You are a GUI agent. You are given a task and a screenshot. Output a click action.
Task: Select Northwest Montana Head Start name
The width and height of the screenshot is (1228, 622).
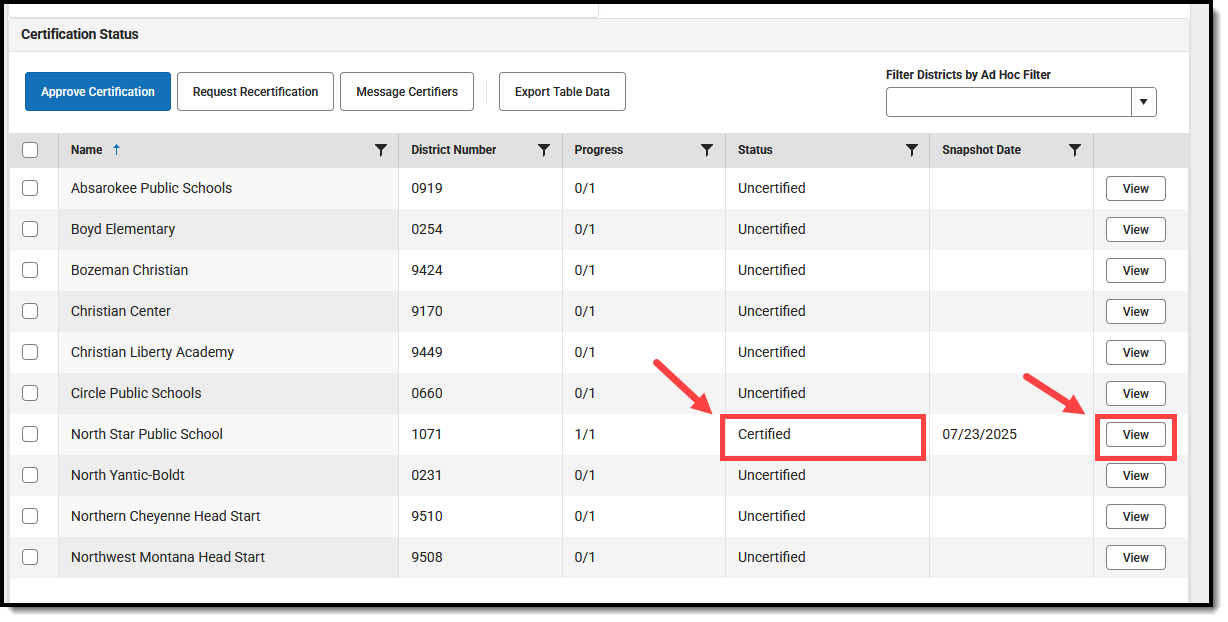168,557
